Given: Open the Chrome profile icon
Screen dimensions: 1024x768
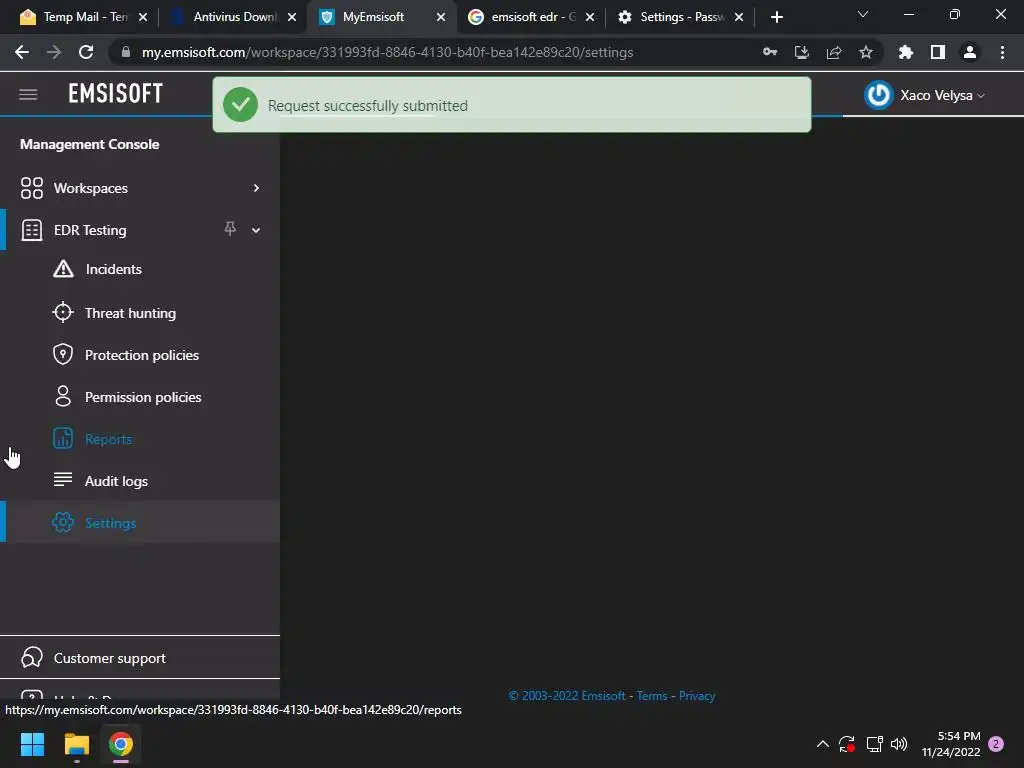Looking at the screenshot, I should (970, 52).
